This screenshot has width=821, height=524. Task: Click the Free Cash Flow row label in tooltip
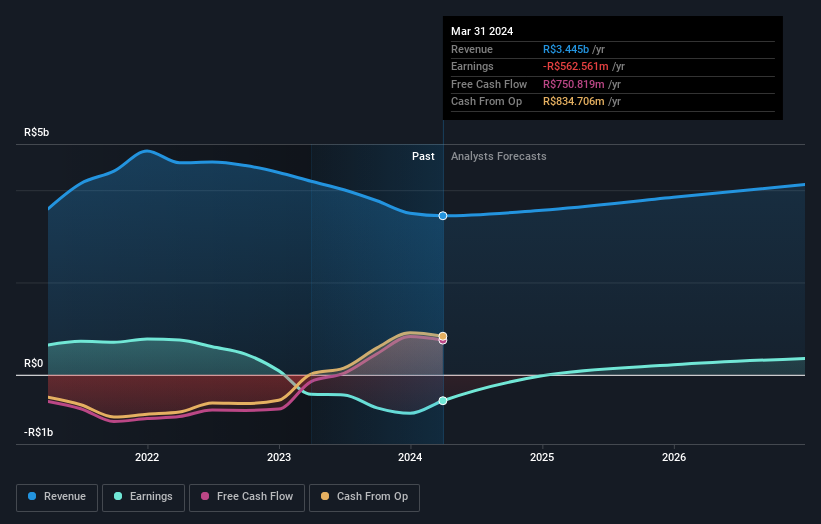click(x=489, y=84)
